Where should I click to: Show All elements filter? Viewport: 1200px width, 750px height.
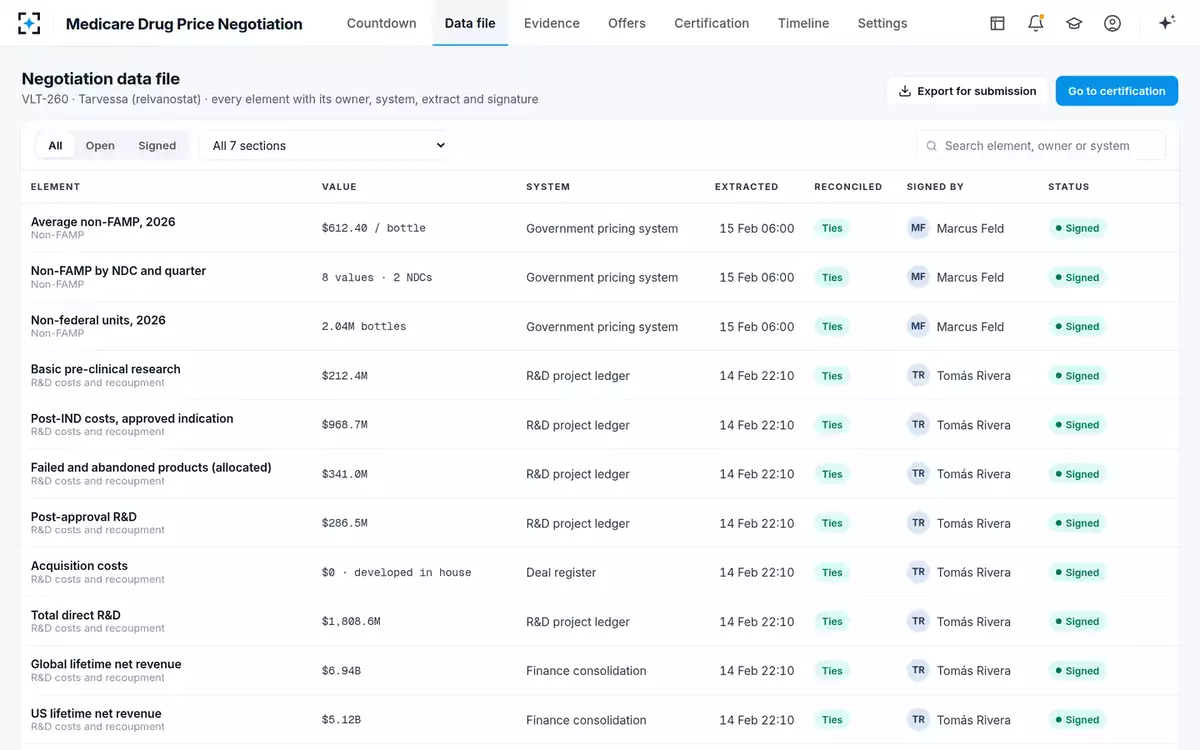click(55, 146)
